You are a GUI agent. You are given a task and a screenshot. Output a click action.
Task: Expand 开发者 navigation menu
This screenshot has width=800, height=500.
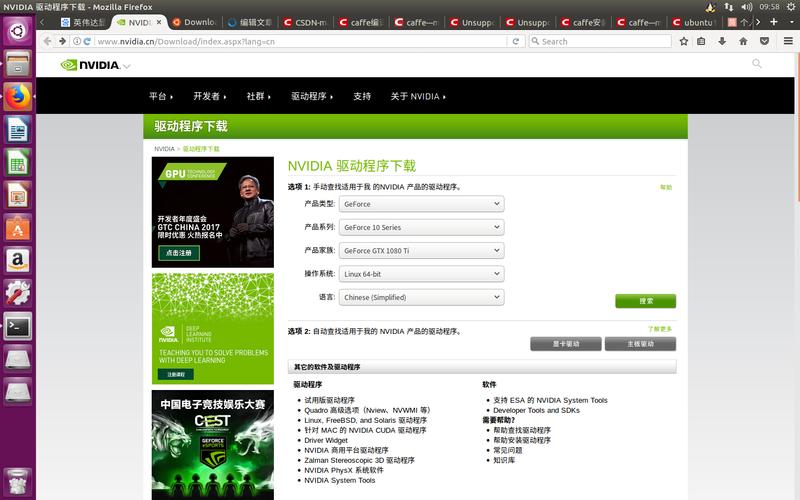[210, 96]
